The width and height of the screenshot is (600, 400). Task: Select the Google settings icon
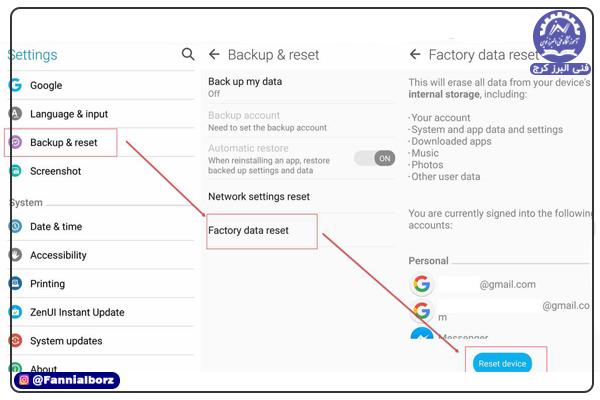(15, 85)
